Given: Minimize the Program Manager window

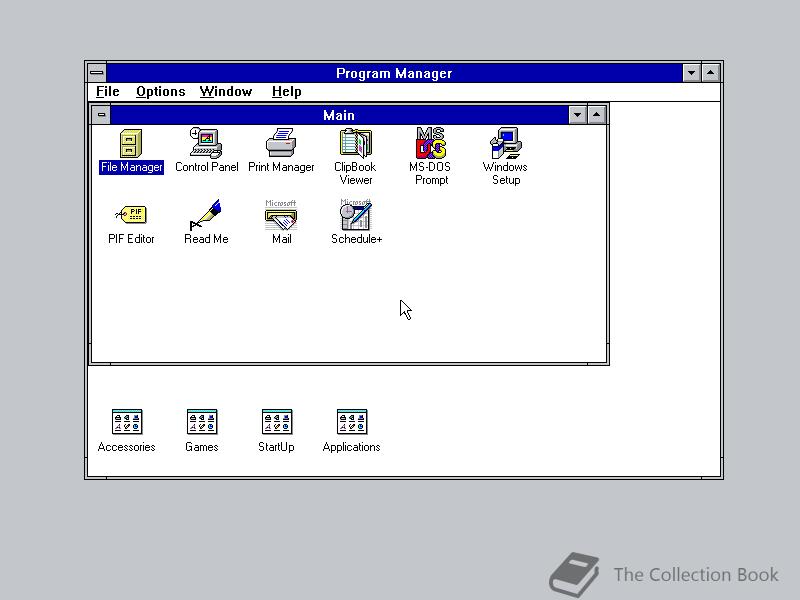Looking at the screenshot, I should pyautogui.click(x=691, y=73).
